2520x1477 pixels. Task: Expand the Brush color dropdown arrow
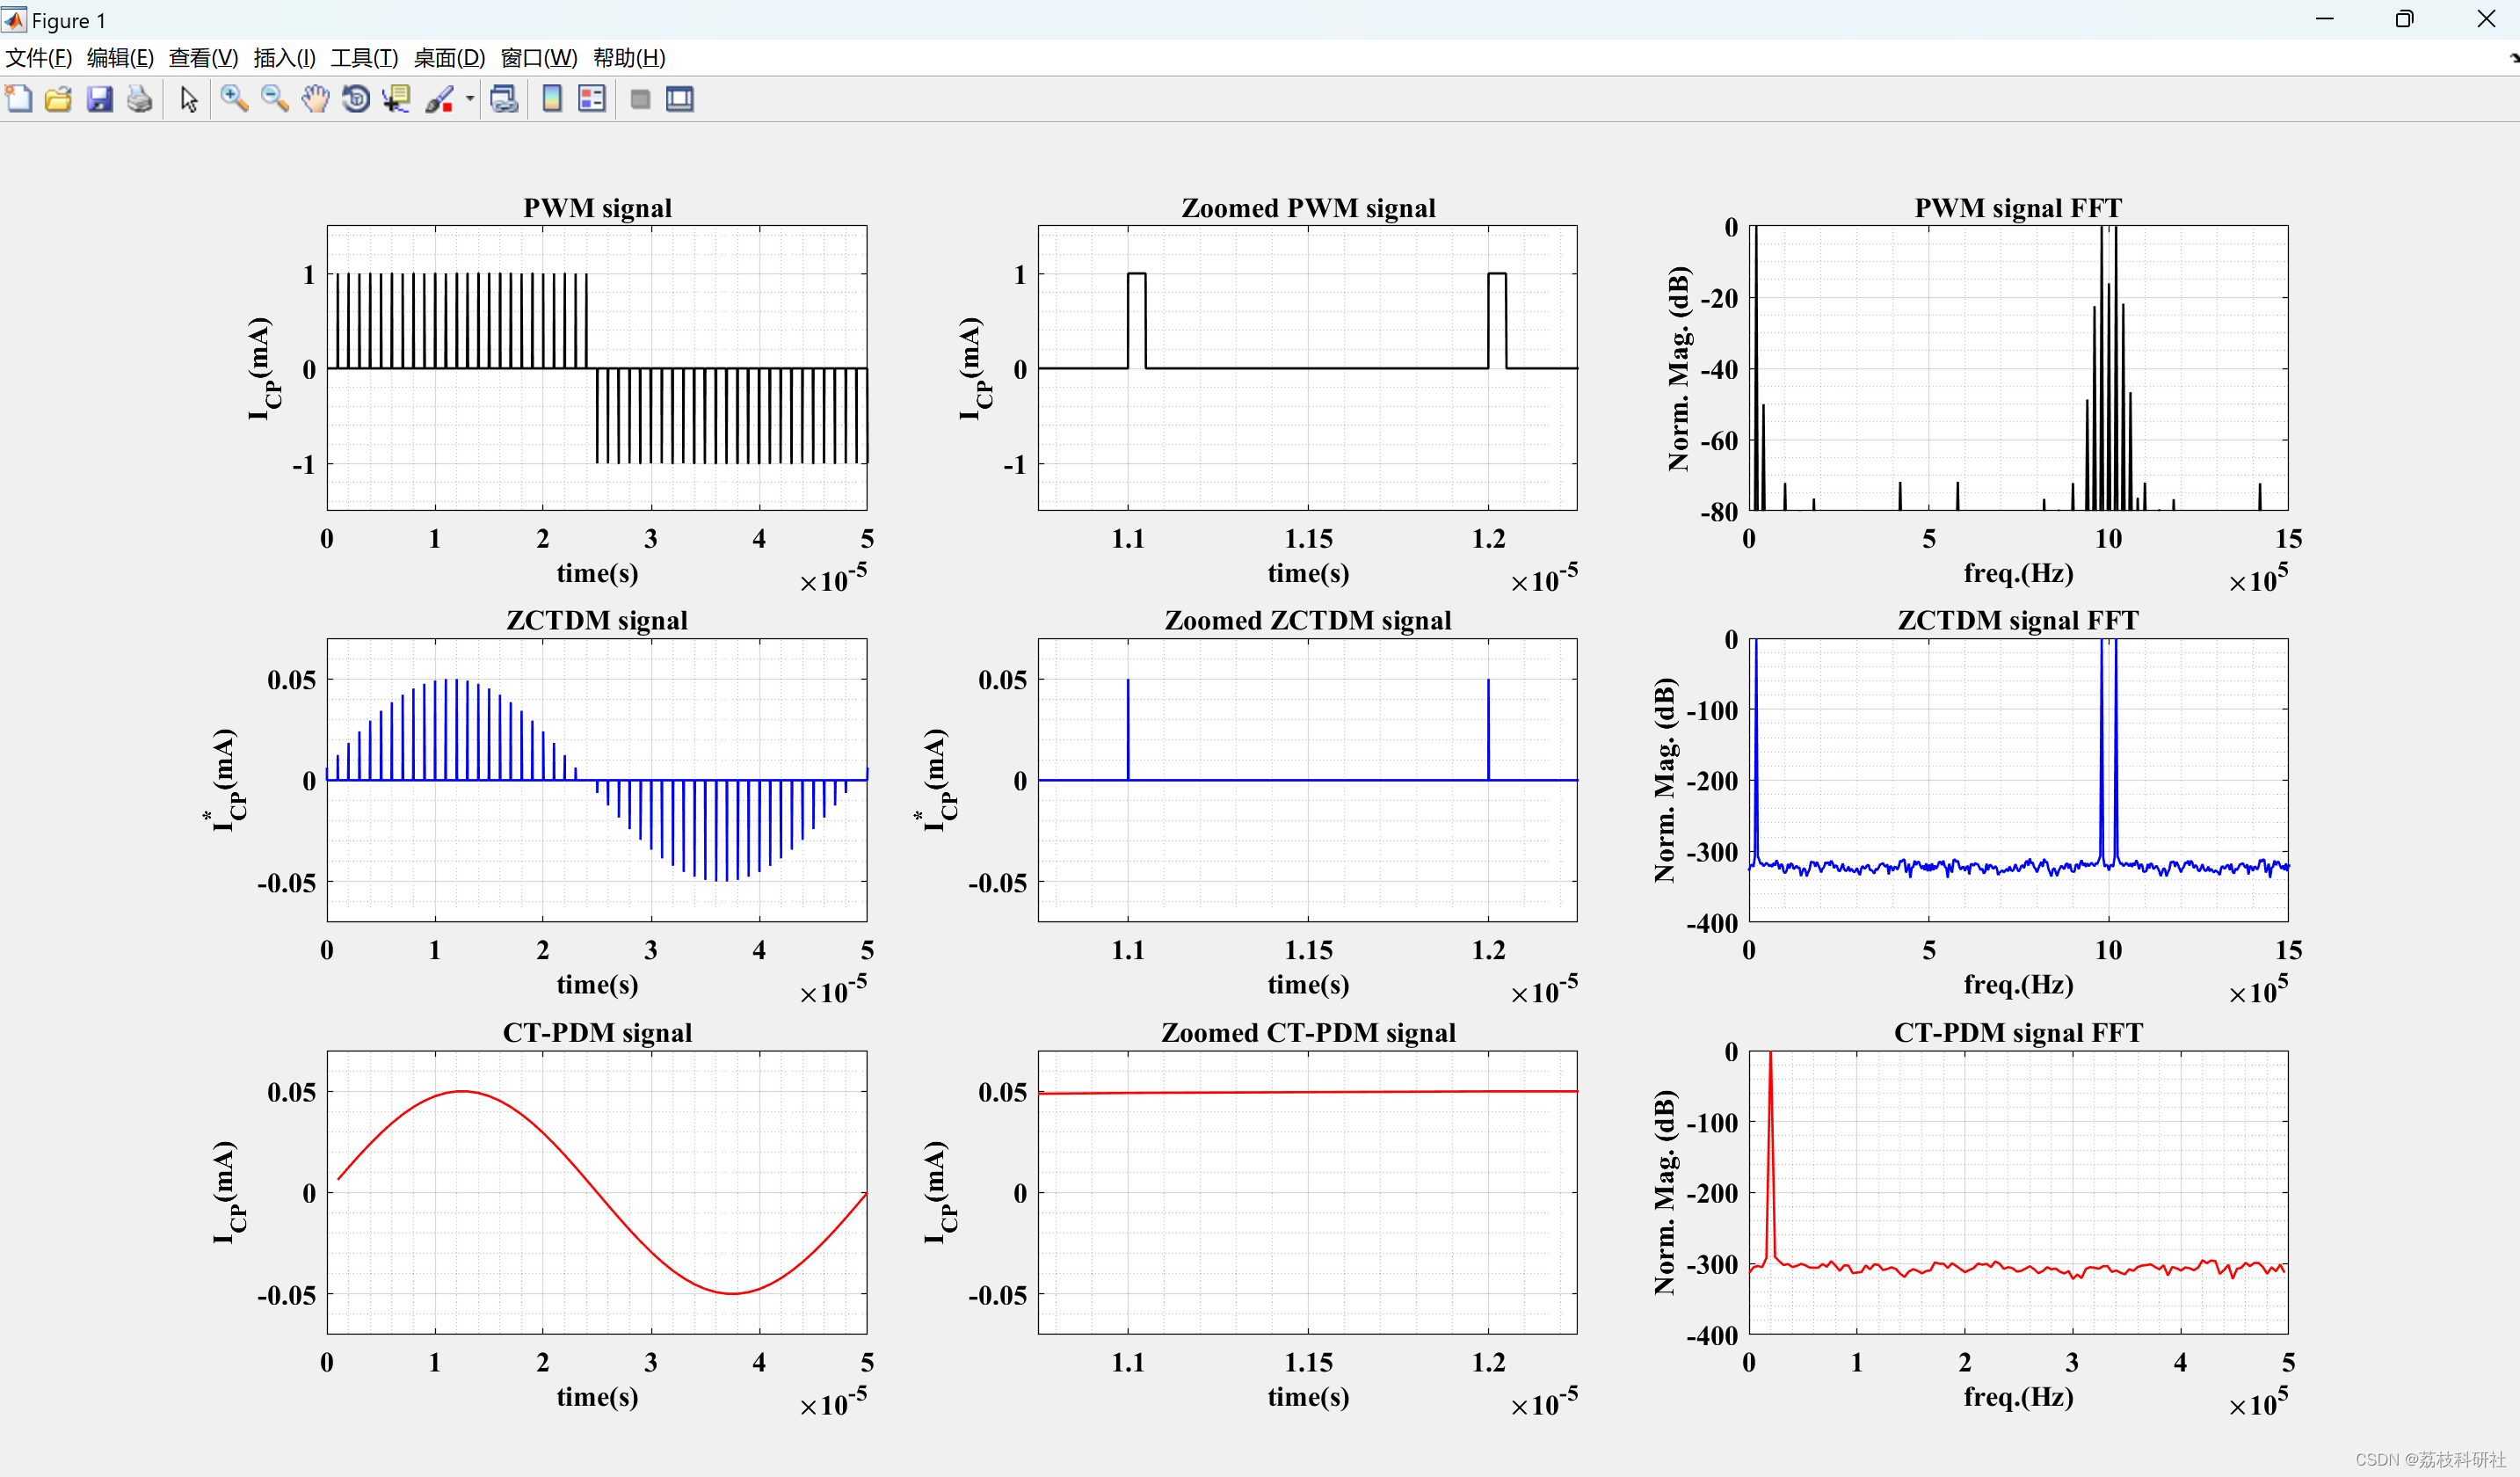469,99
